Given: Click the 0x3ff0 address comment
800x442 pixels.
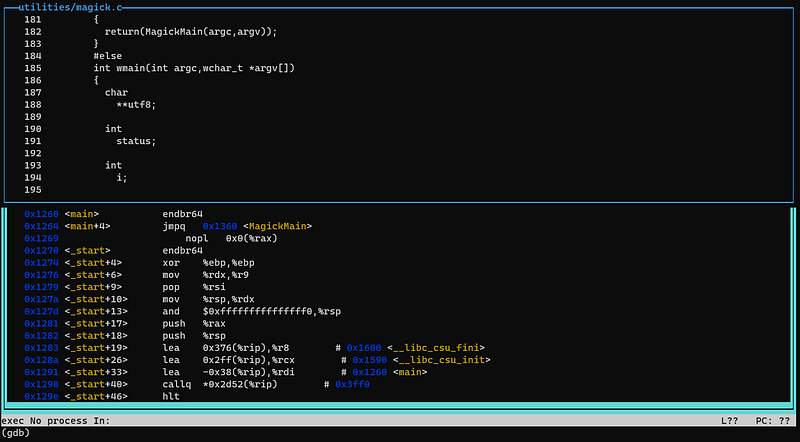Looking at the screenshot, I should tap(352, 384).
